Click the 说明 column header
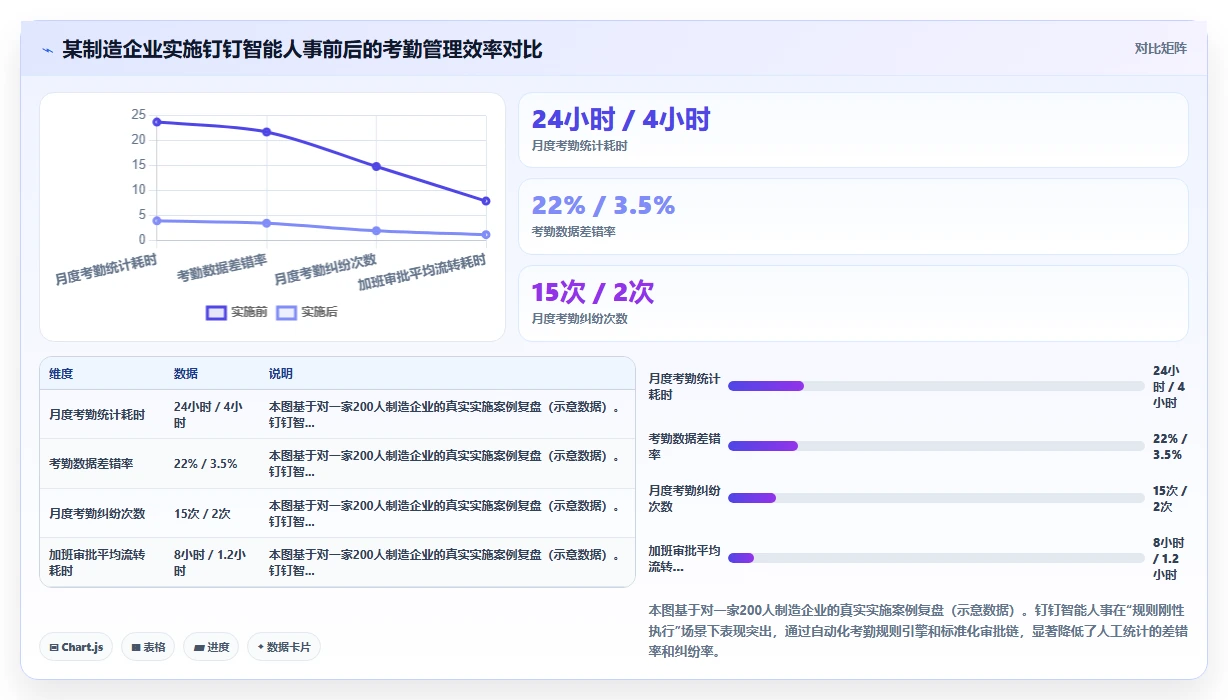 [x=281, y=374]
